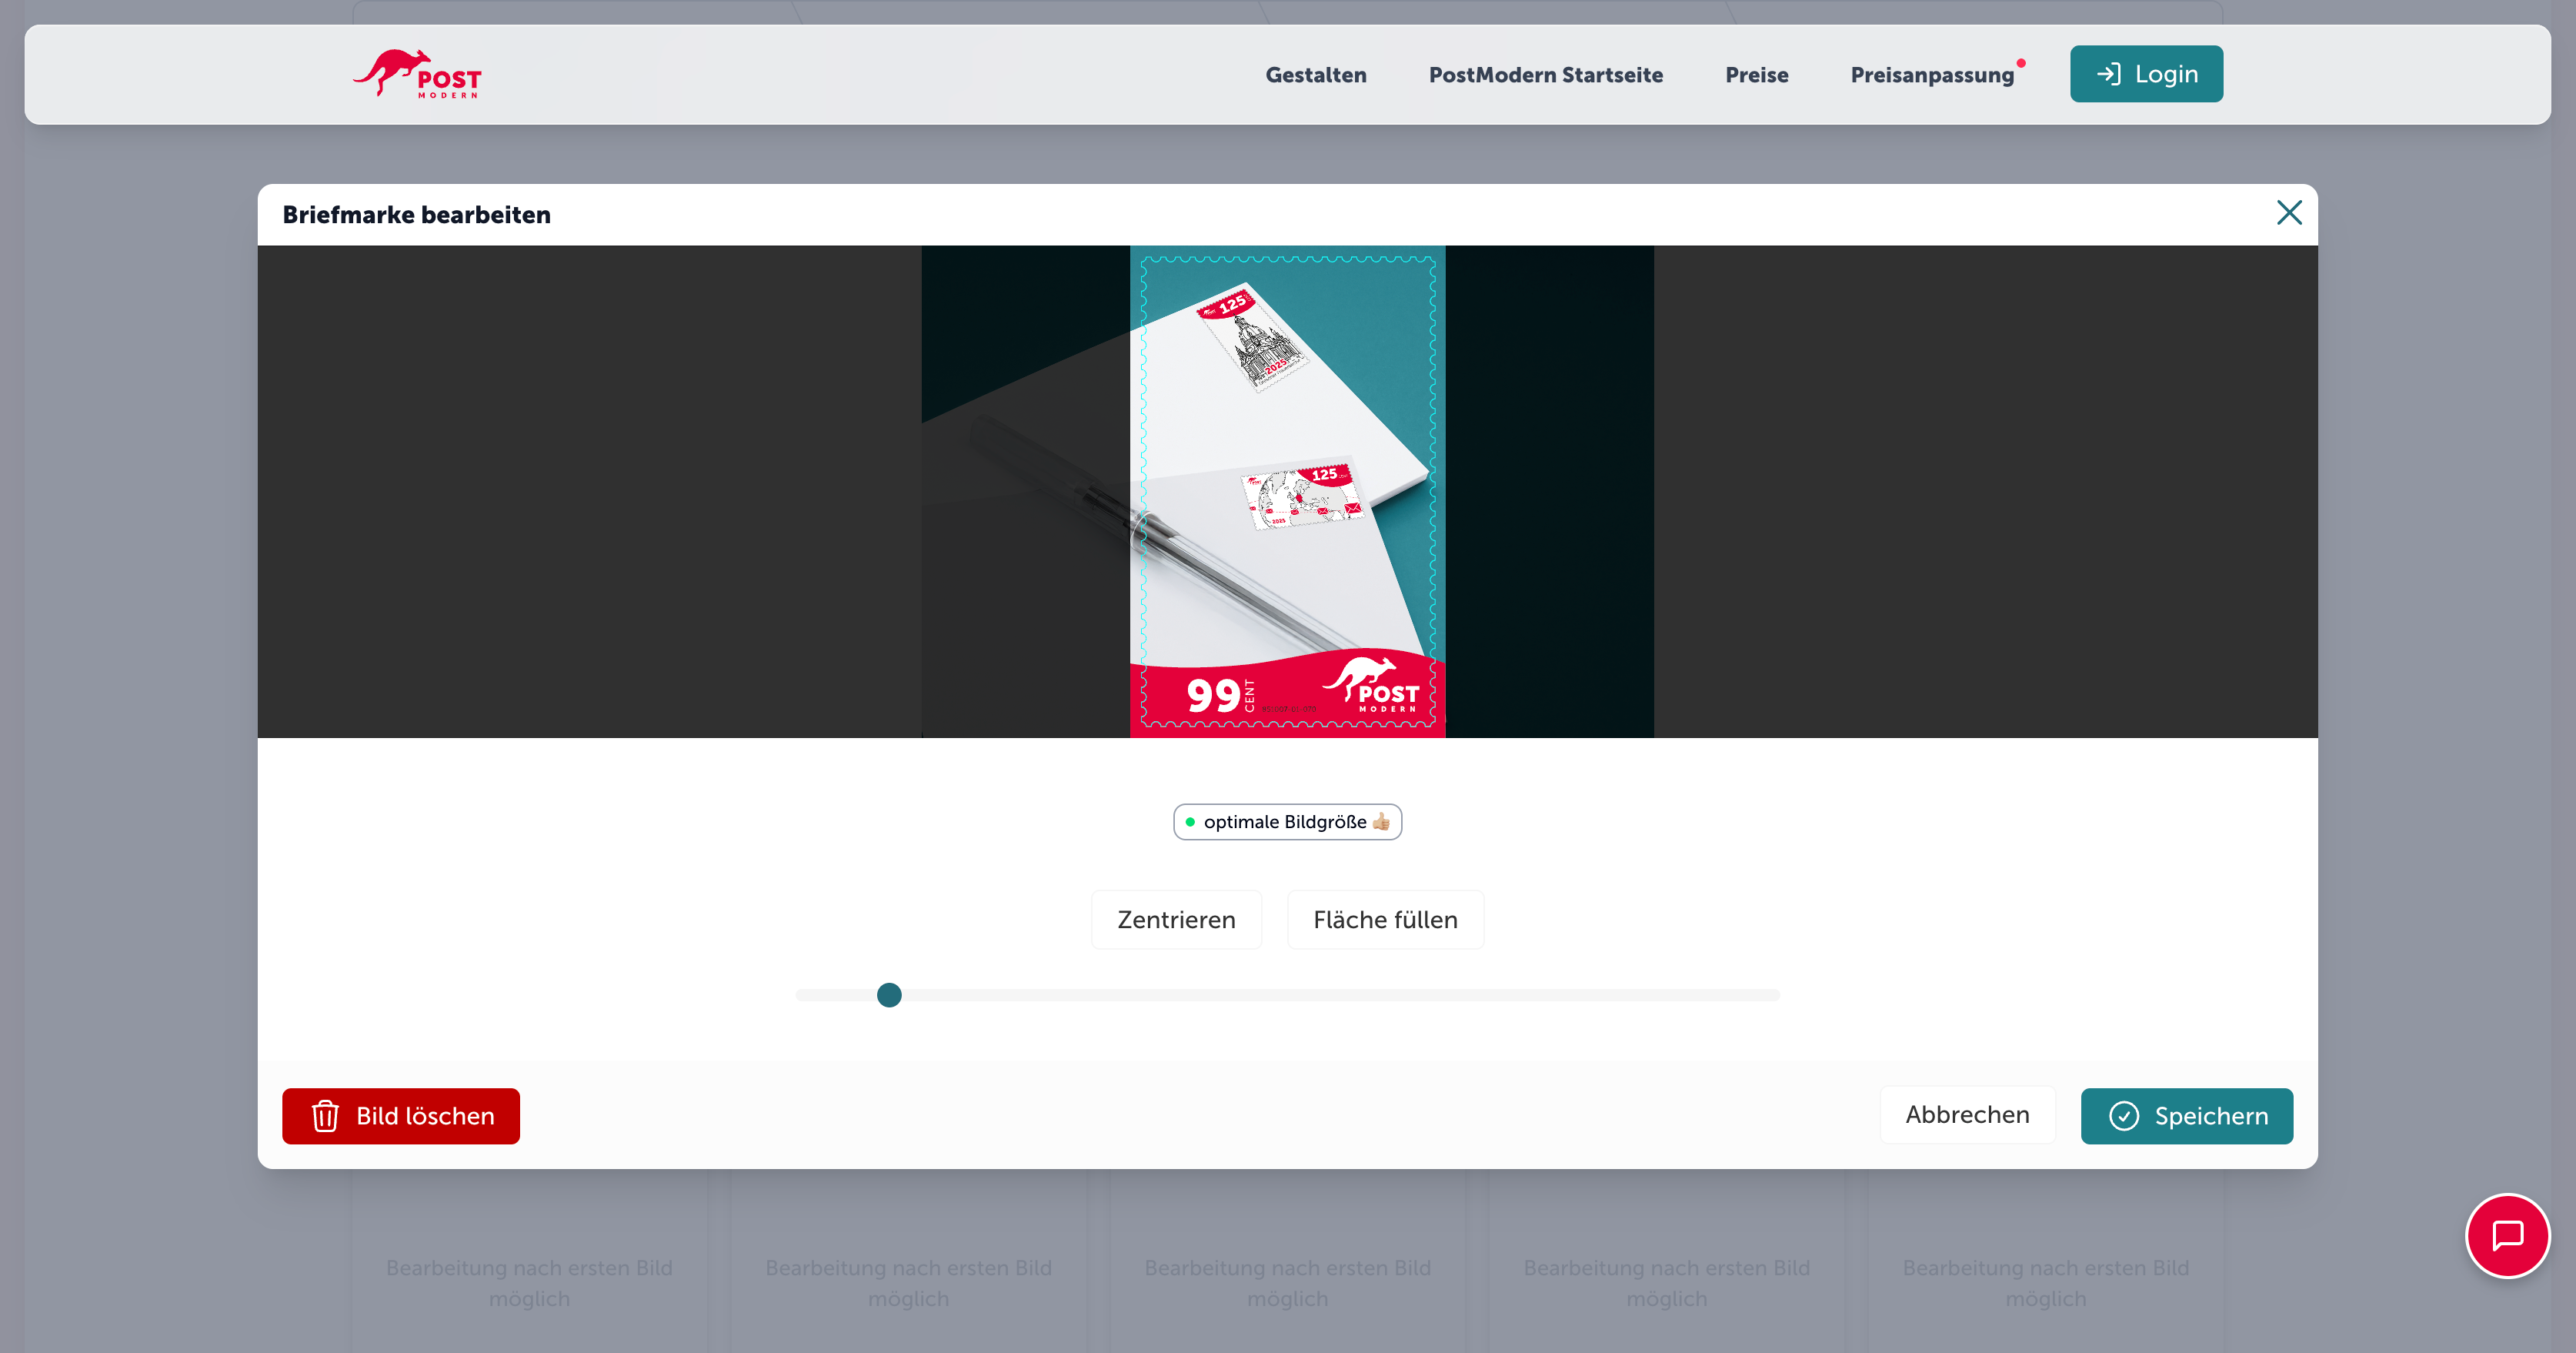
Task: Click the checkmark icon inside Speichern button
Action: [x=2124, y=1116]
